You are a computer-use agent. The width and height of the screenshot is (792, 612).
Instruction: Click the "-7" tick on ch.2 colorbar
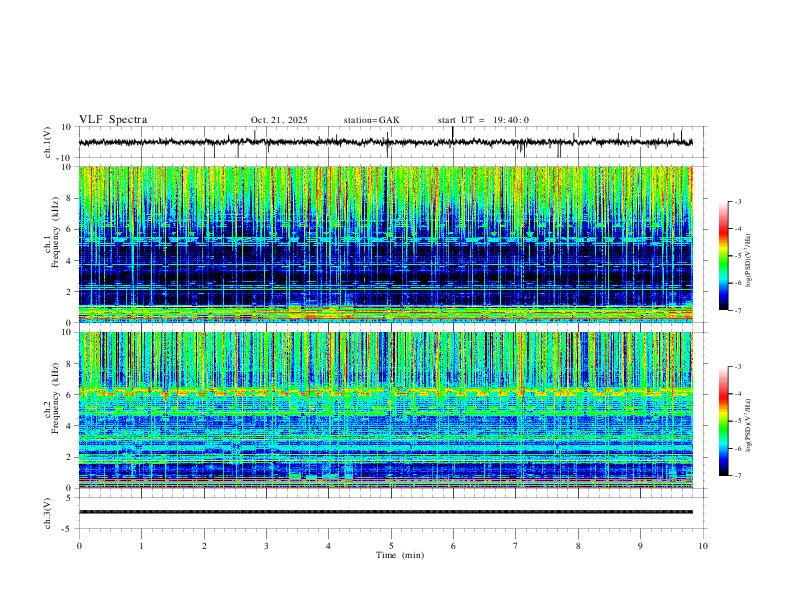pos(738,476)
